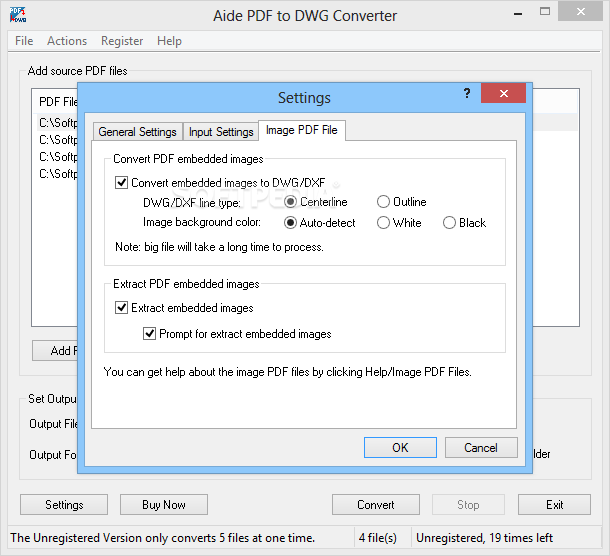Screen dimensions: 610x556
Task: Click the Aide PDF to DWG app icon
Action: [x=18, y=15]
